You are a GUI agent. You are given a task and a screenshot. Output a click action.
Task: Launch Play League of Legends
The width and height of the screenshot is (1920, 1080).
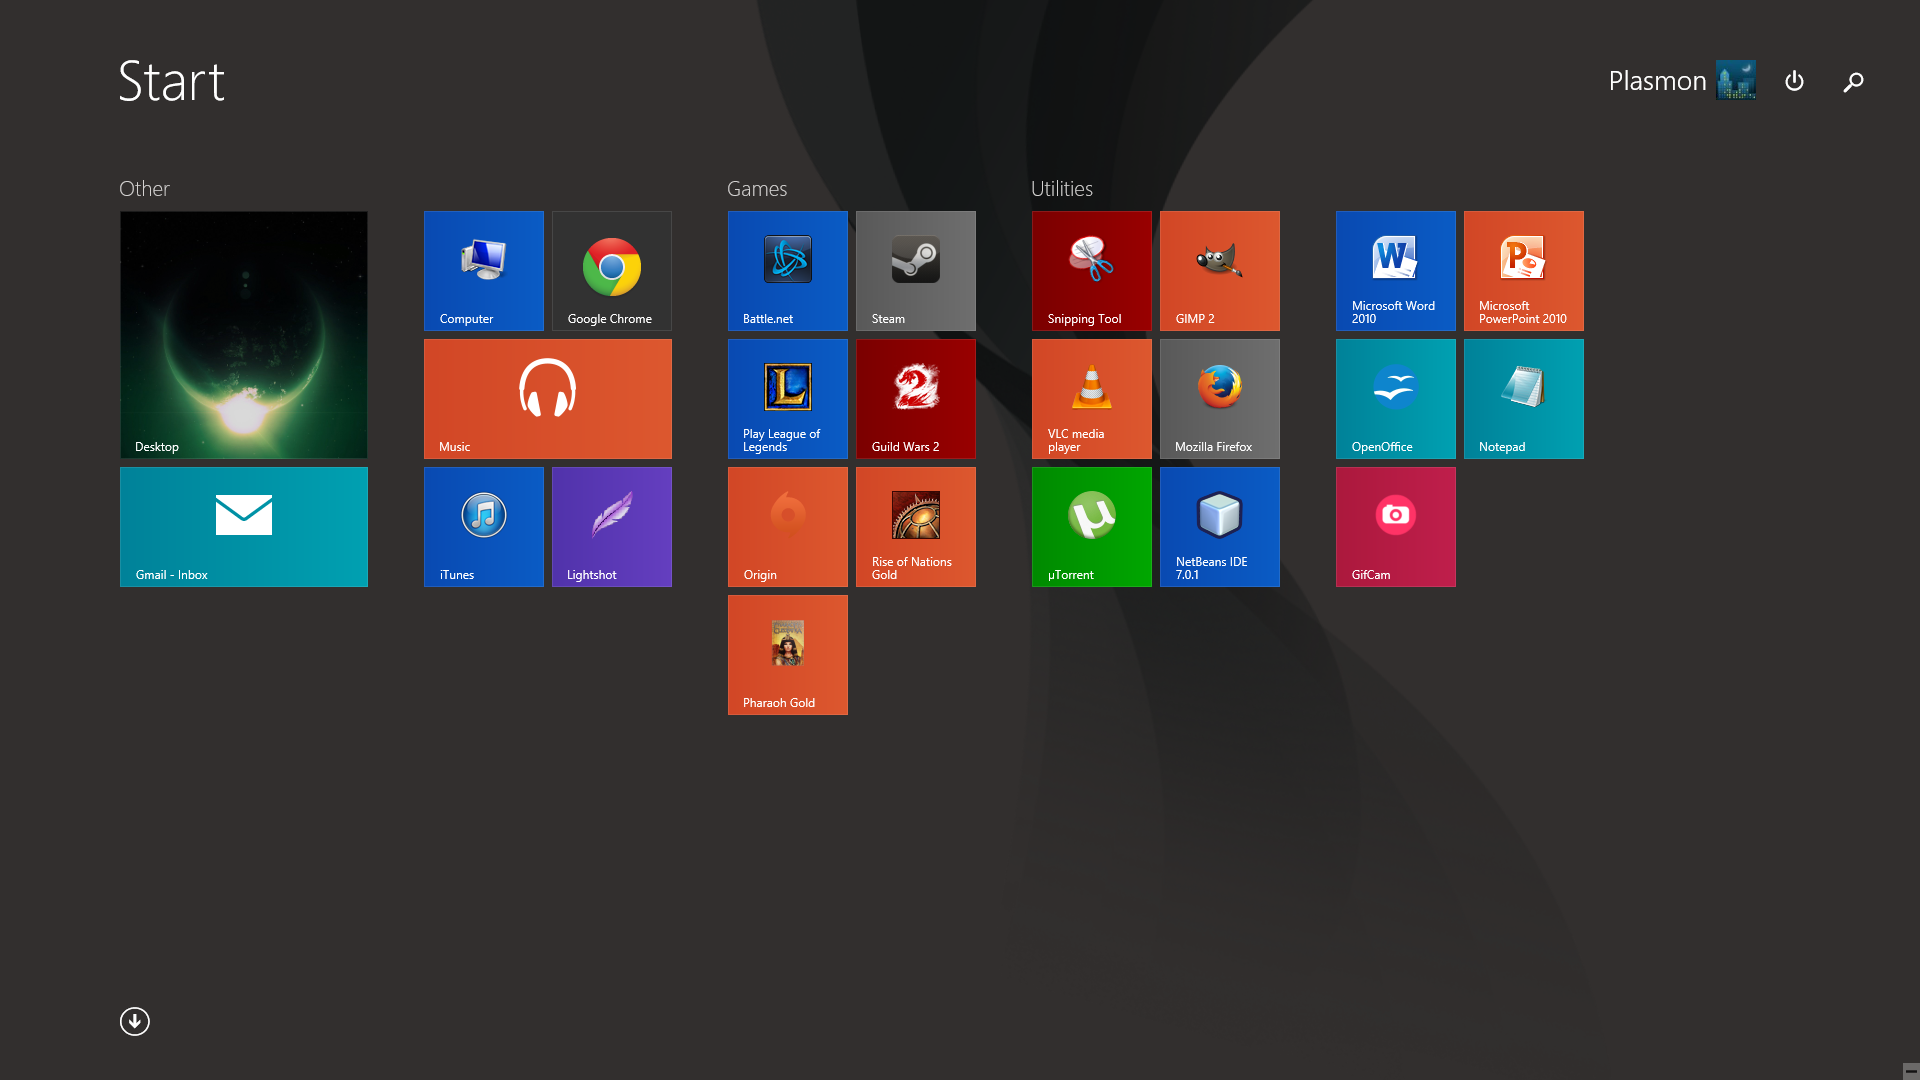pyautogui.click(x=787, y=399)
